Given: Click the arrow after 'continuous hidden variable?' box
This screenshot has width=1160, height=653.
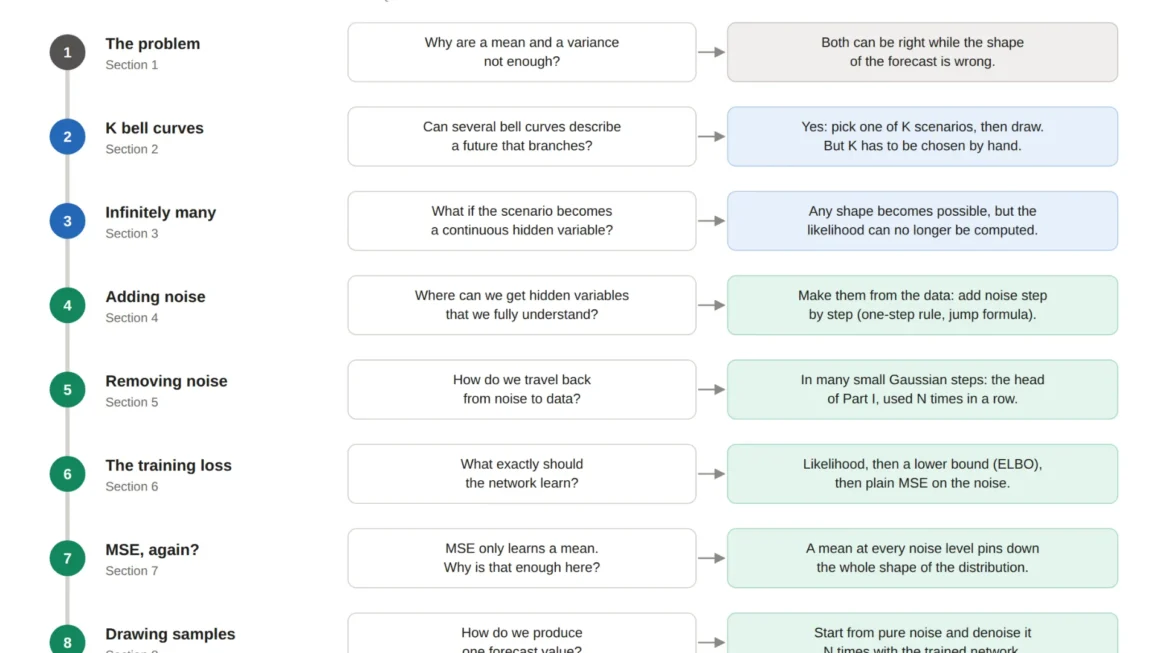Looking at the screenshot, I should point(712,220).
